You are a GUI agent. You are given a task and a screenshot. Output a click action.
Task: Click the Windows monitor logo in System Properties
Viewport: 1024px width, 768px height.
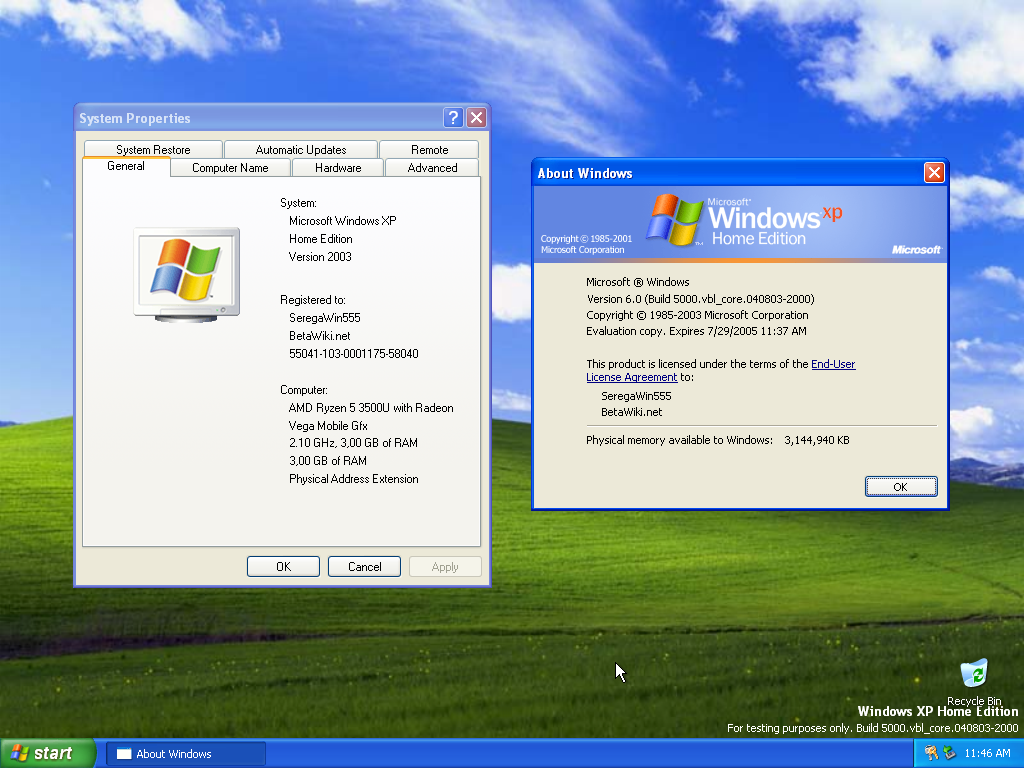(x=187, y=274)
